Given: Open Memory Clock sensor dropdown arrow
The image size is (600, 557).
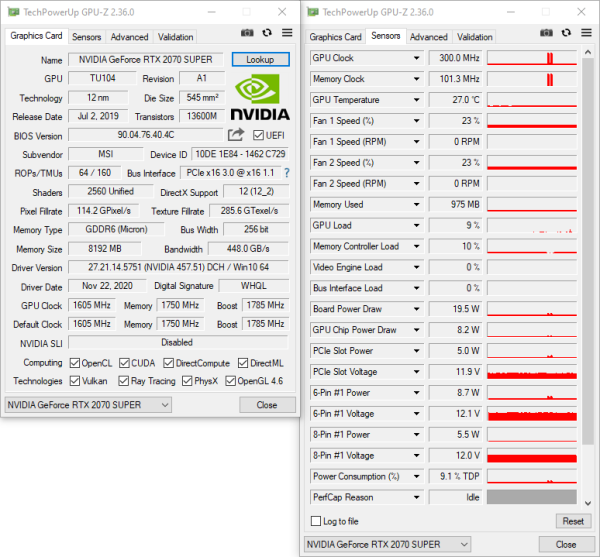Looking at the screenshot, I should pyautogui.click(x=416, y=79).
